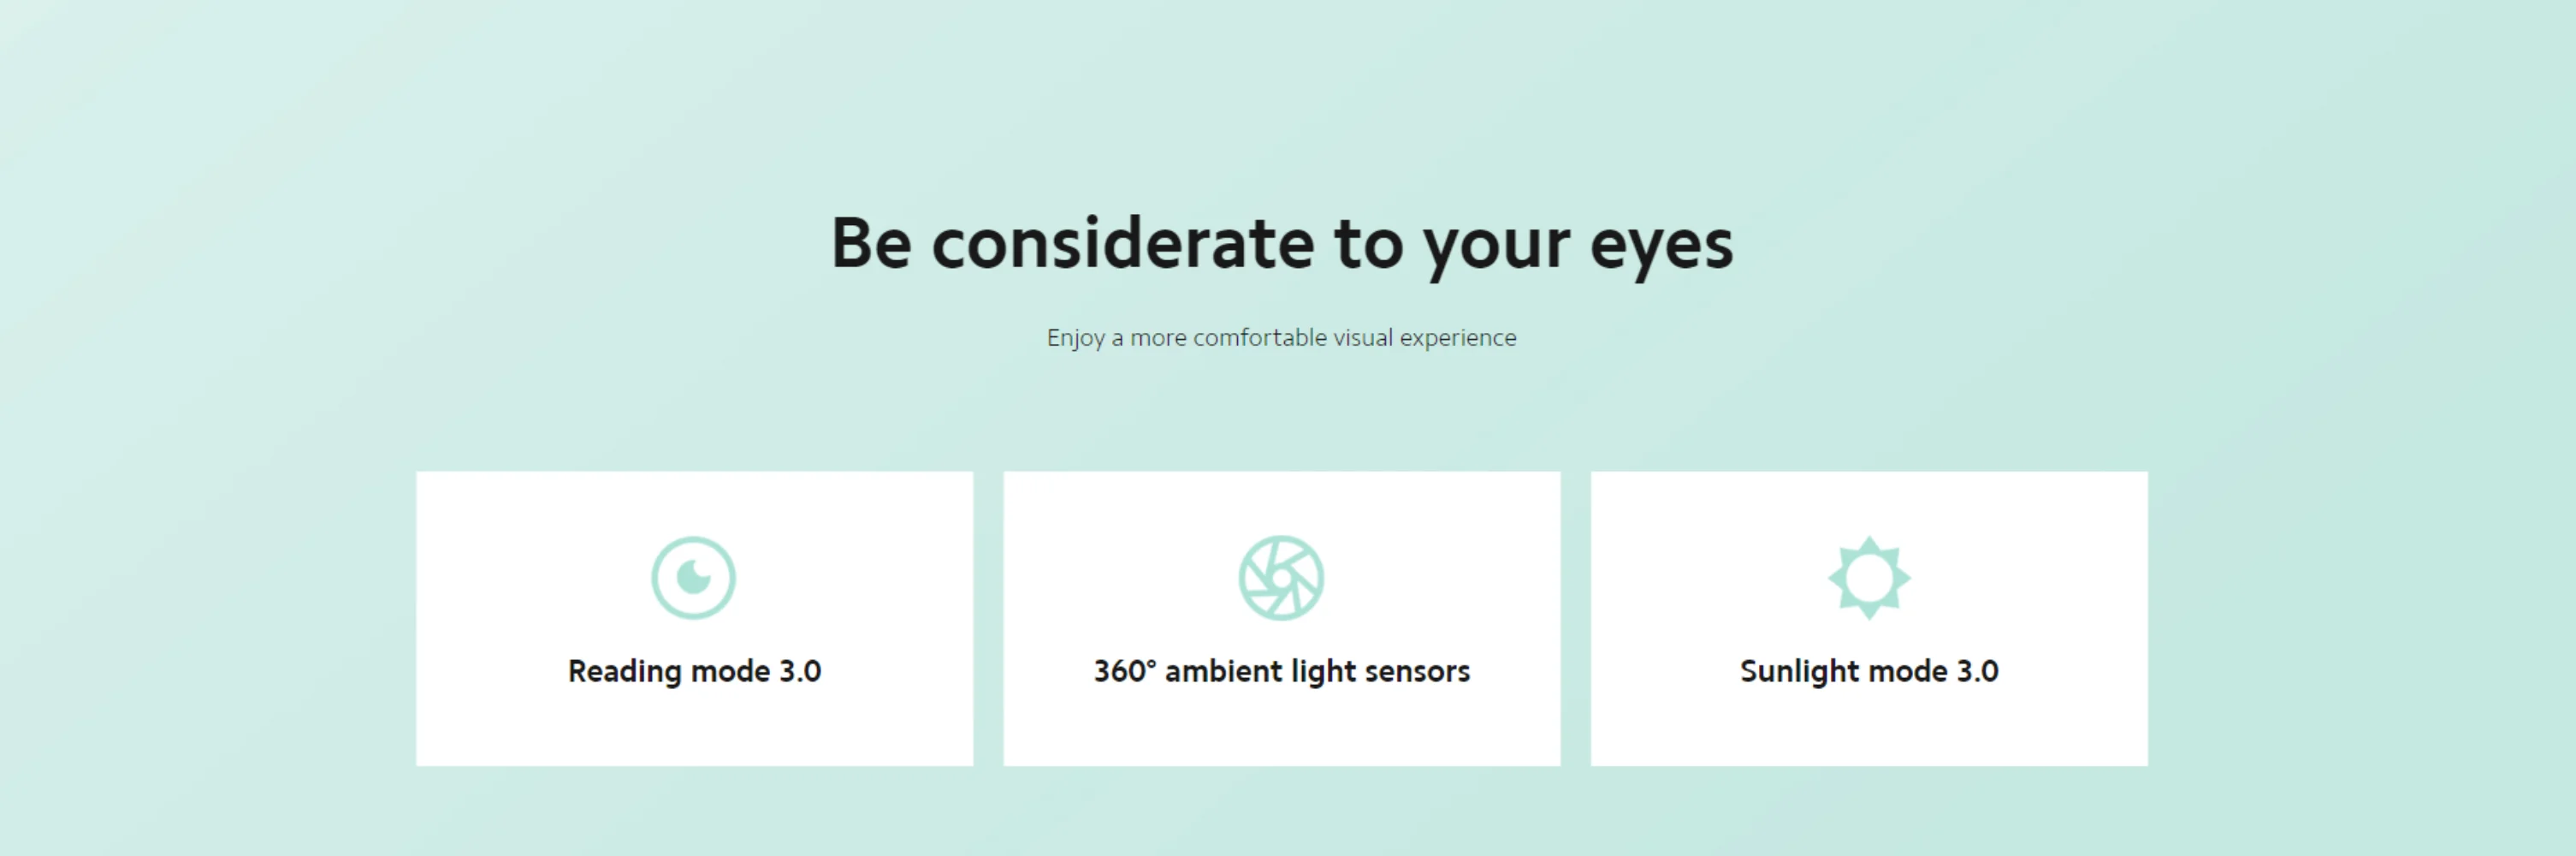Screen dimensions: 2576x856
Task: Click the '3.0' in the Reading mode label
Action: coord(800,671)
